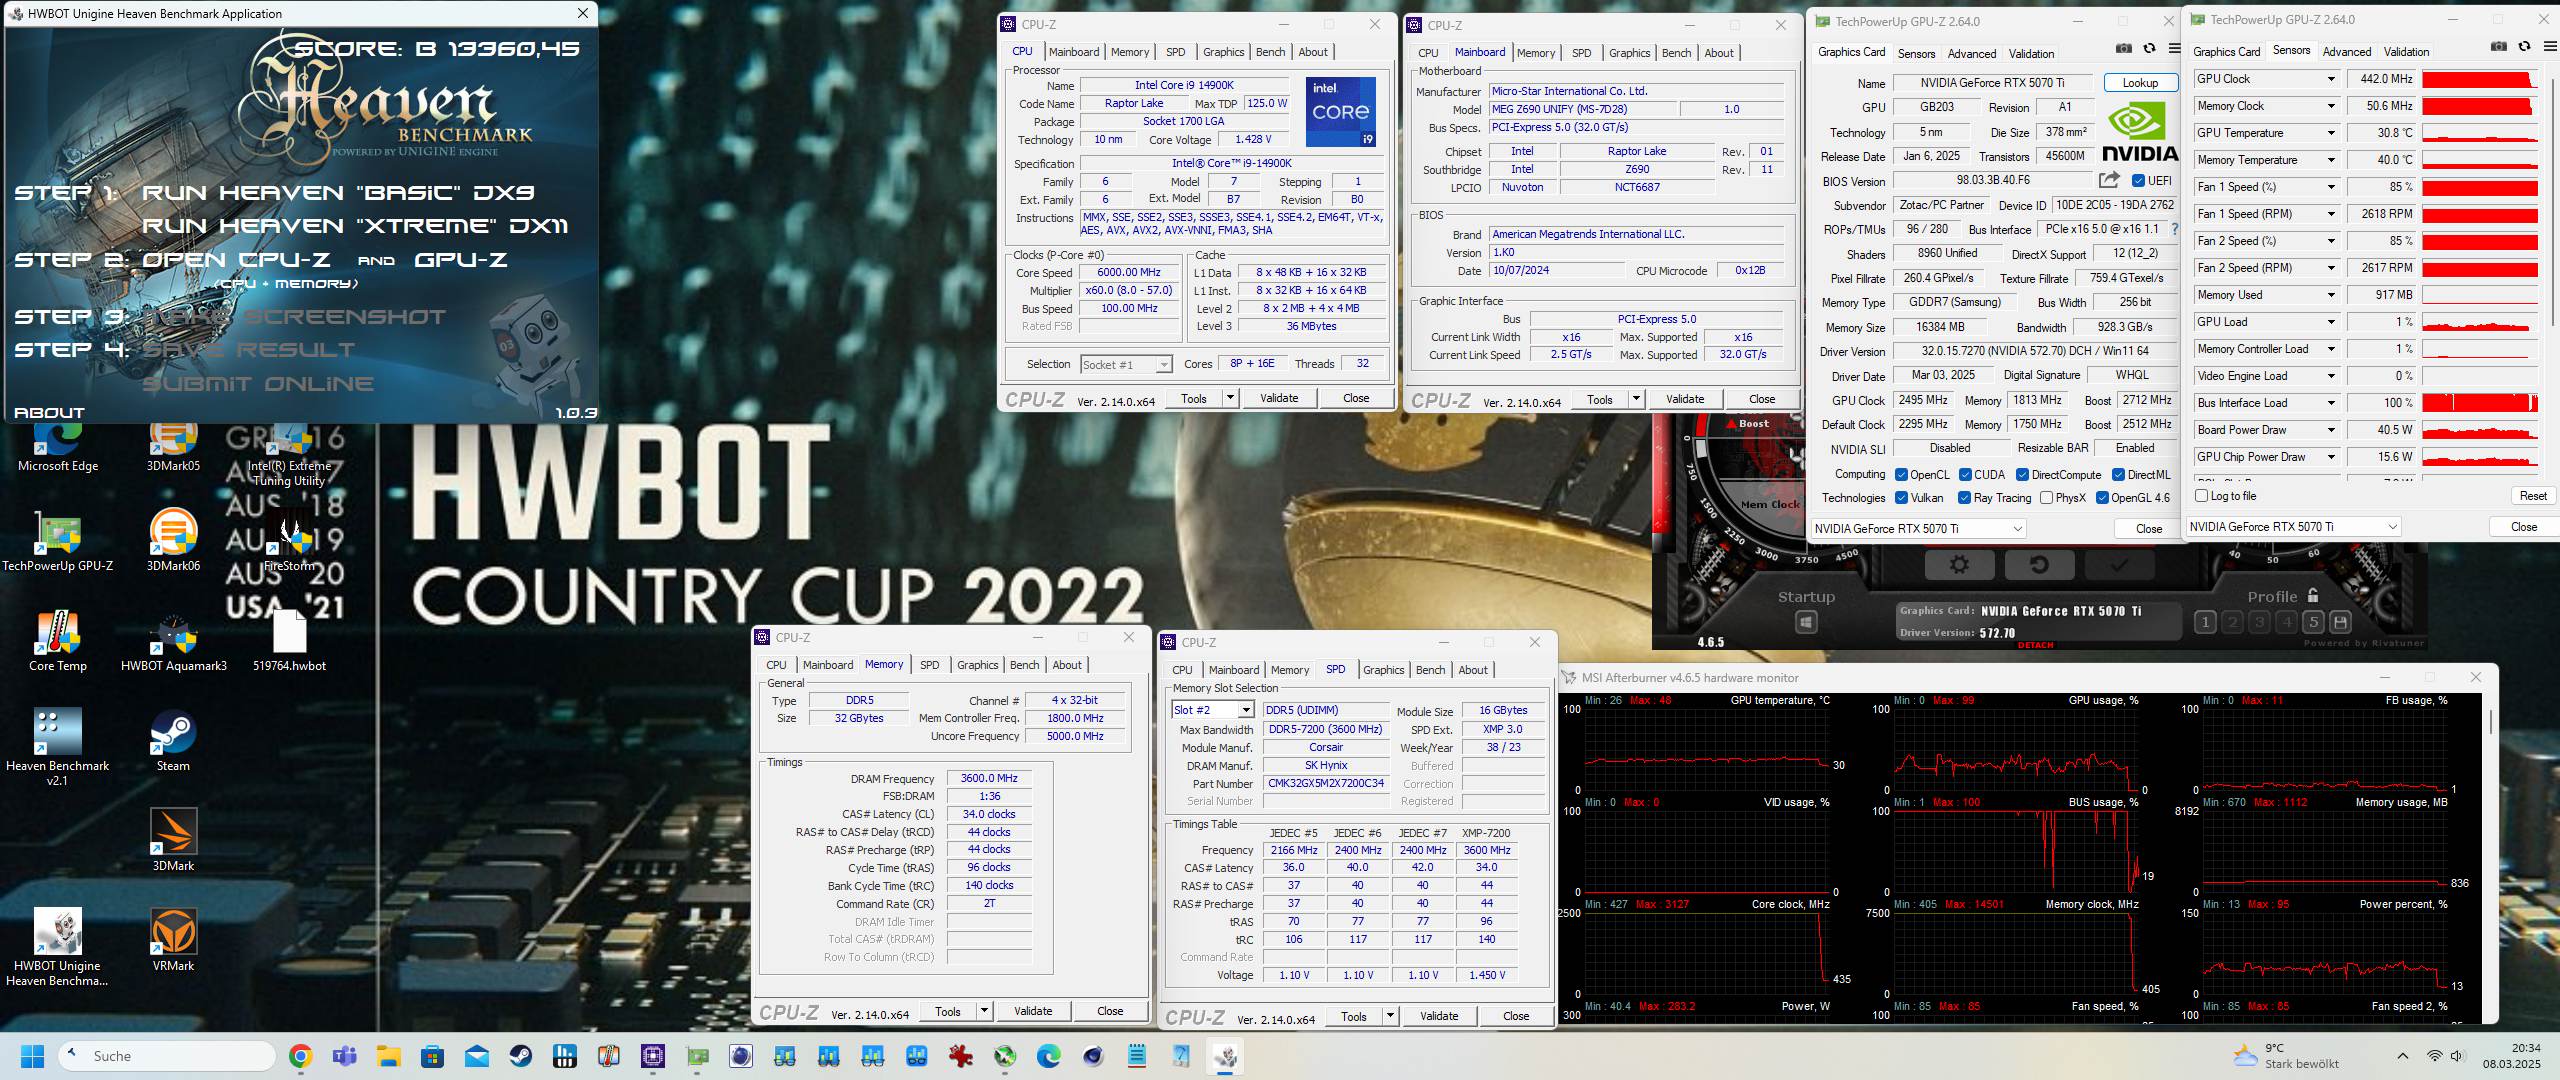Click Run Heaven Basic DX9 step
This screenshot has width=2560, height=1080.
click(x=339, y=193)
